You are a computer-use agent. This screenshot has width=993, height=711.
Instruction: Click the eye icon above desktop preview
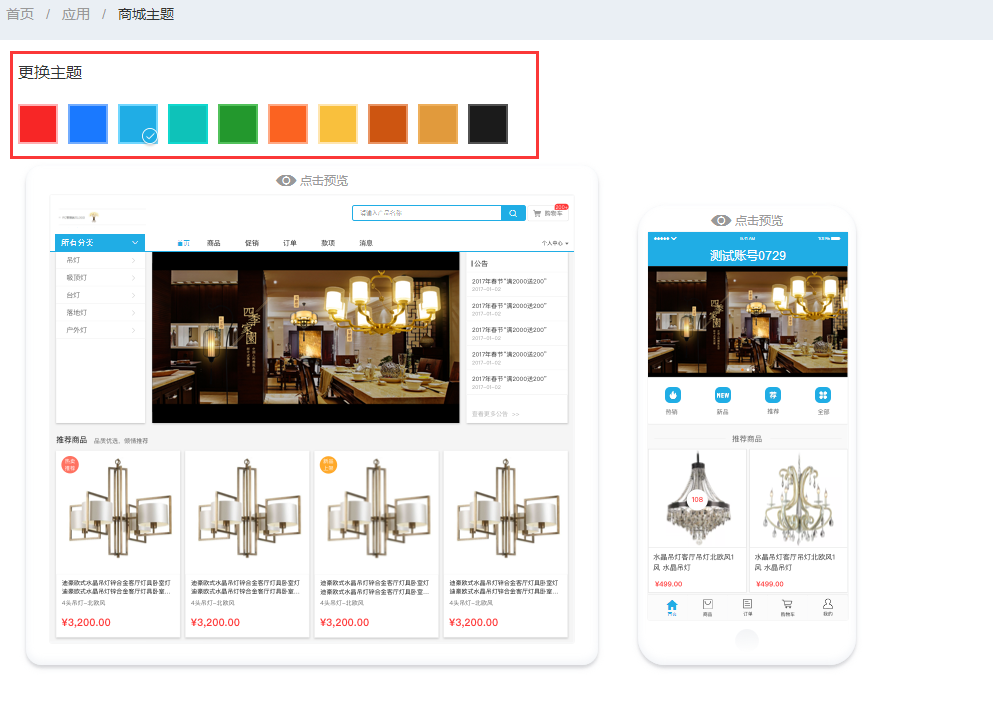pos(286,180)
